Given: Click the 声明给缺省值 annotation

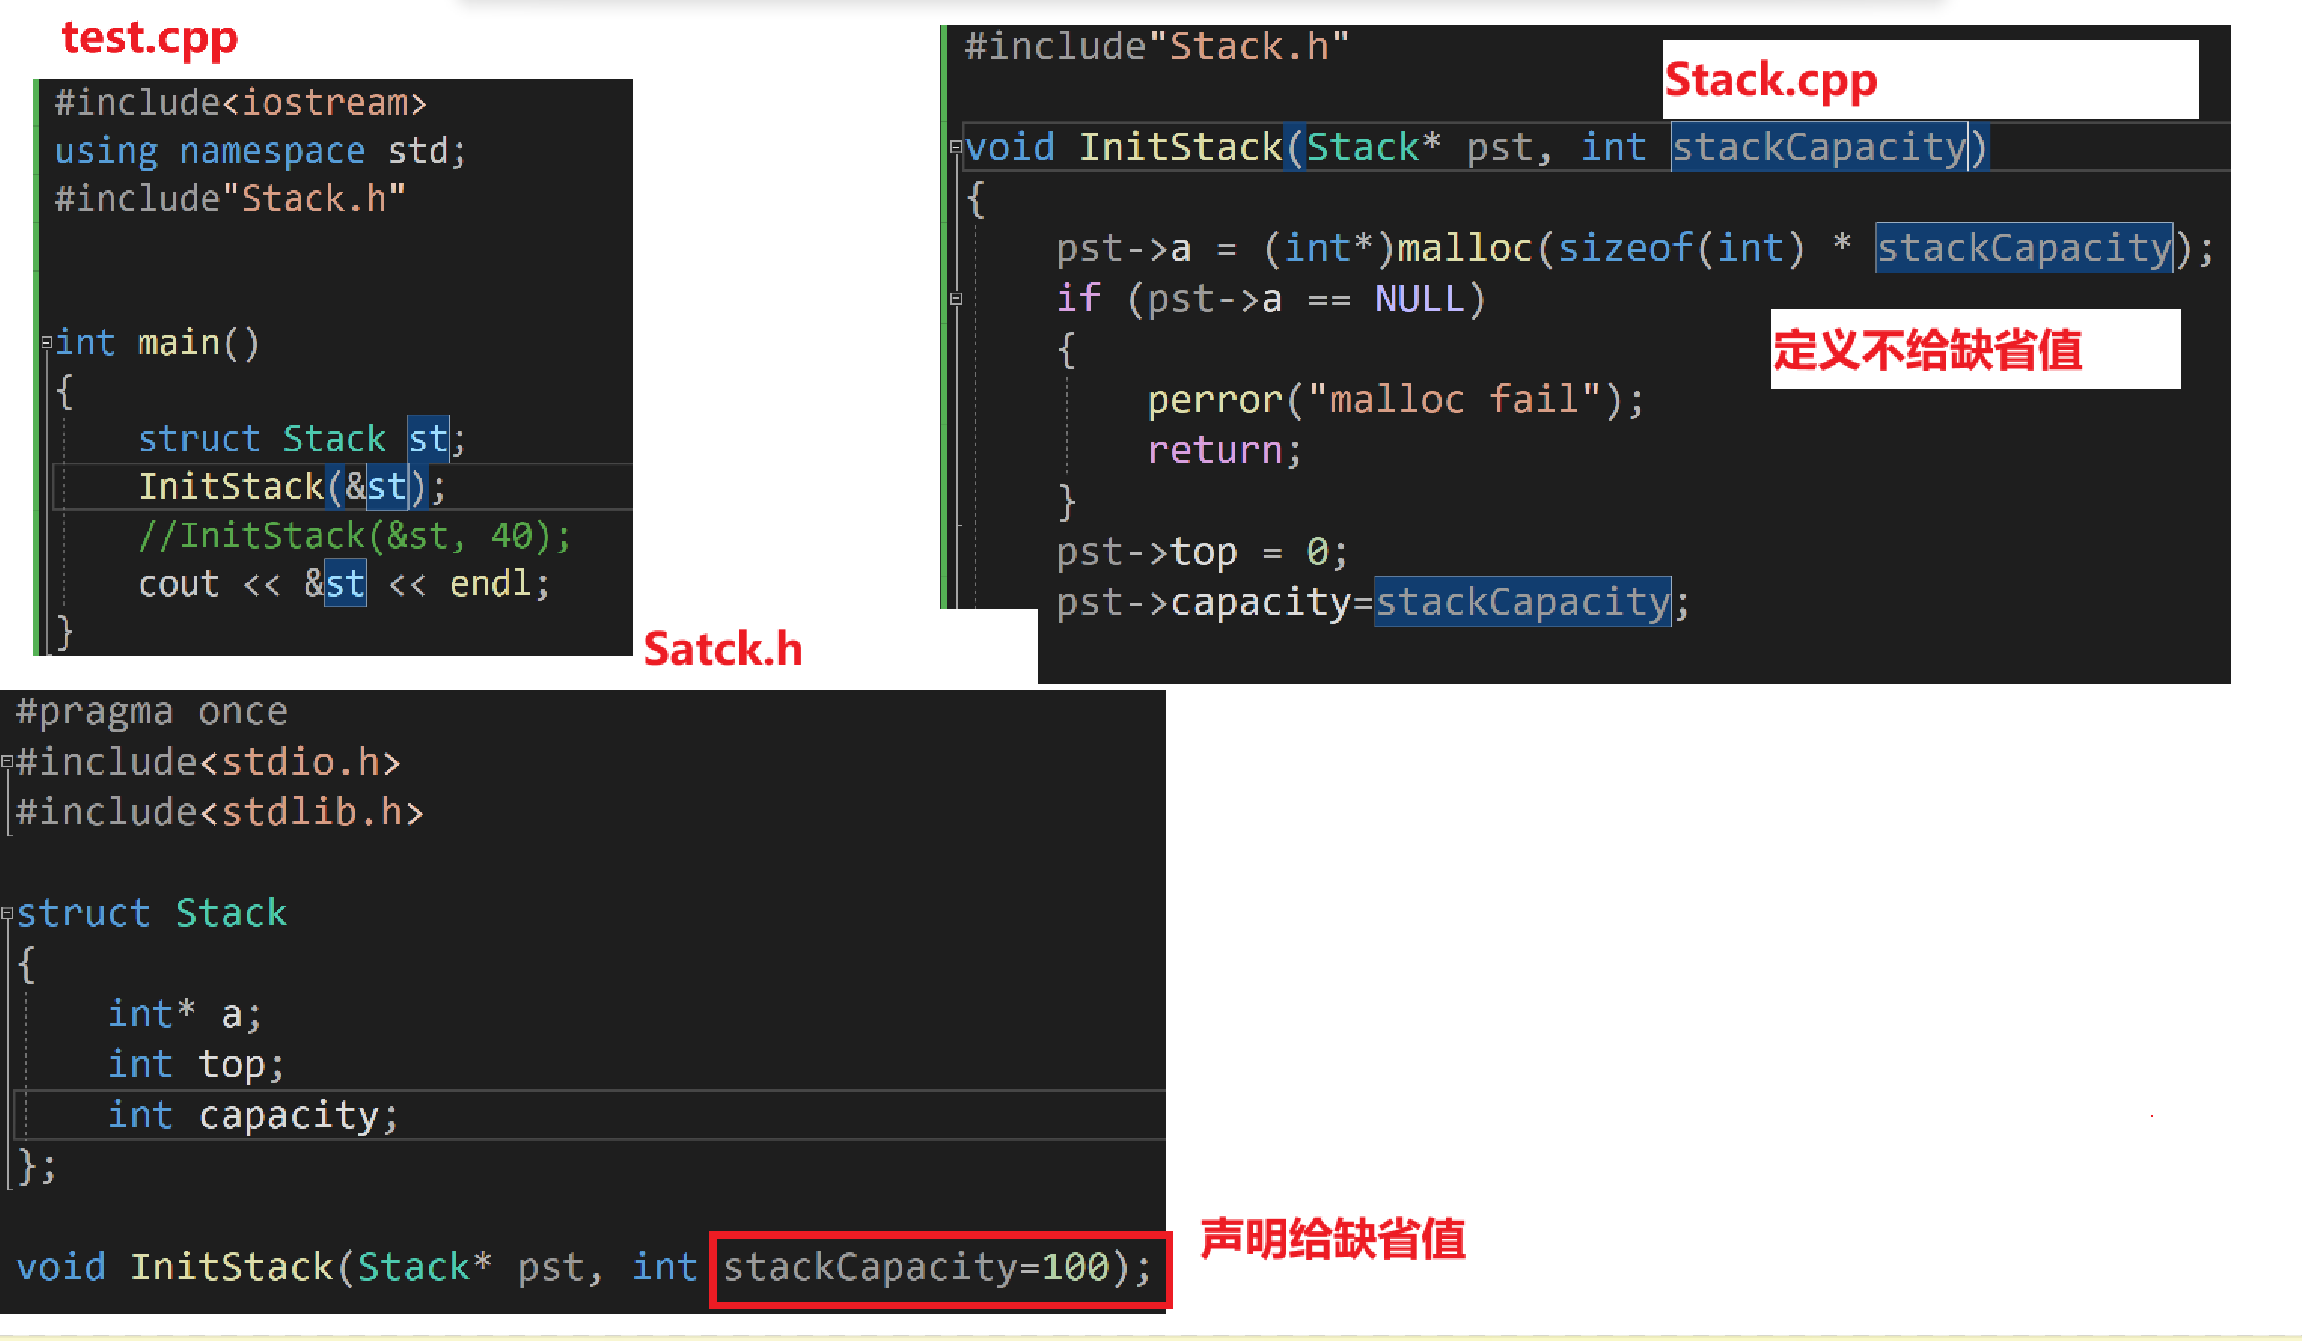Looking at the screenshot, I should 1332,1240.
